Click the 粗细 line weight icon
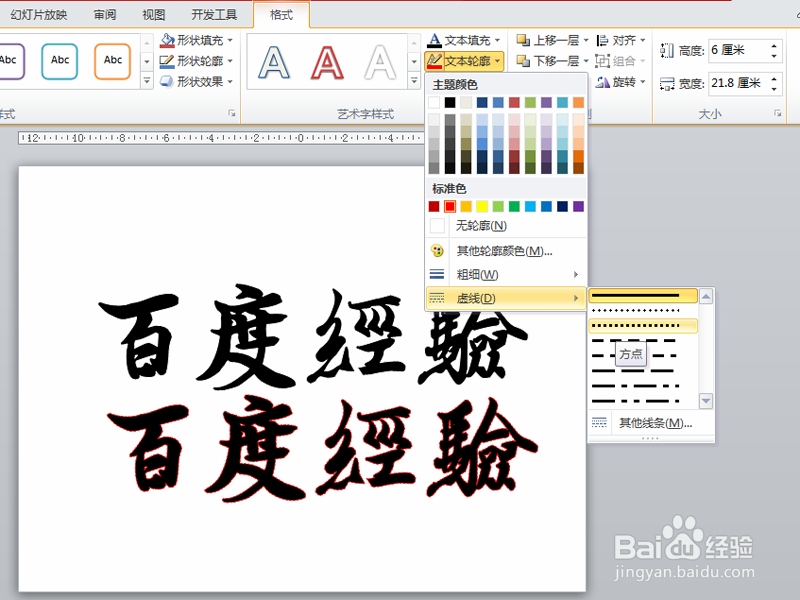800x600 pixels. [437, 274]
